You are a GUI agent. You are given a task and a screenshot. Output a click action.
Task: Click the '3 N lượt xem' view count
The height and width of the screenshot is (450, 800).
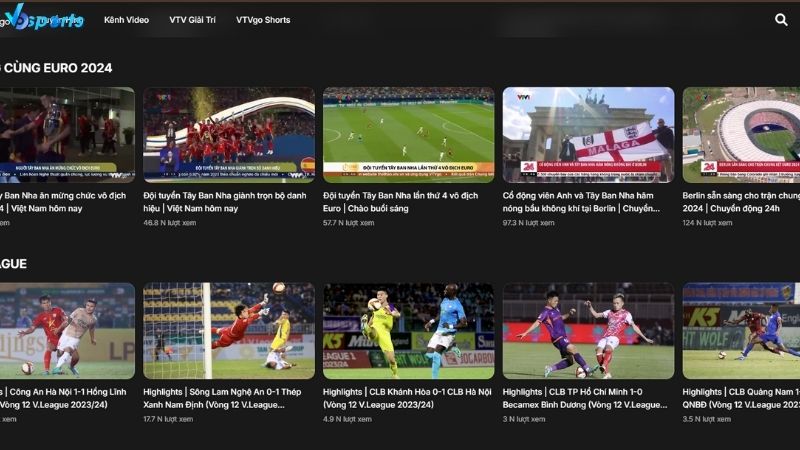tap(523, 419)
